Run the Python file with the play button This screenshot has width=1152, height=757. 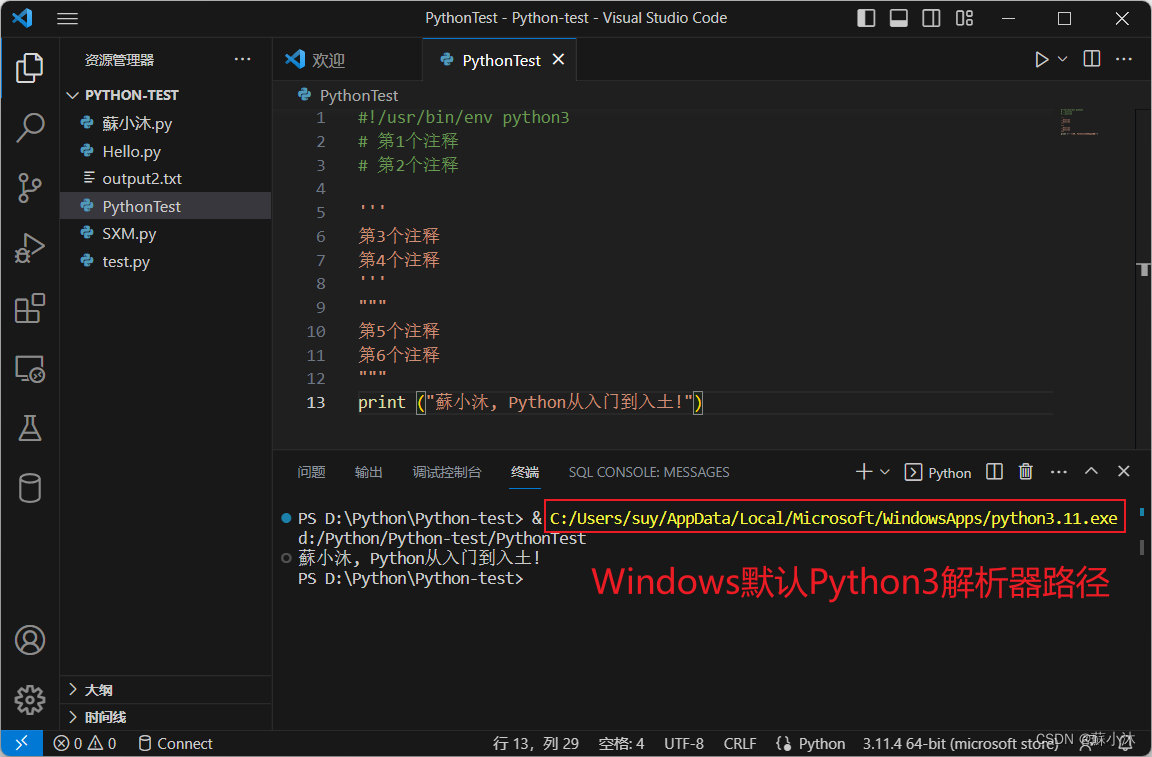(x=1041, y=60)
